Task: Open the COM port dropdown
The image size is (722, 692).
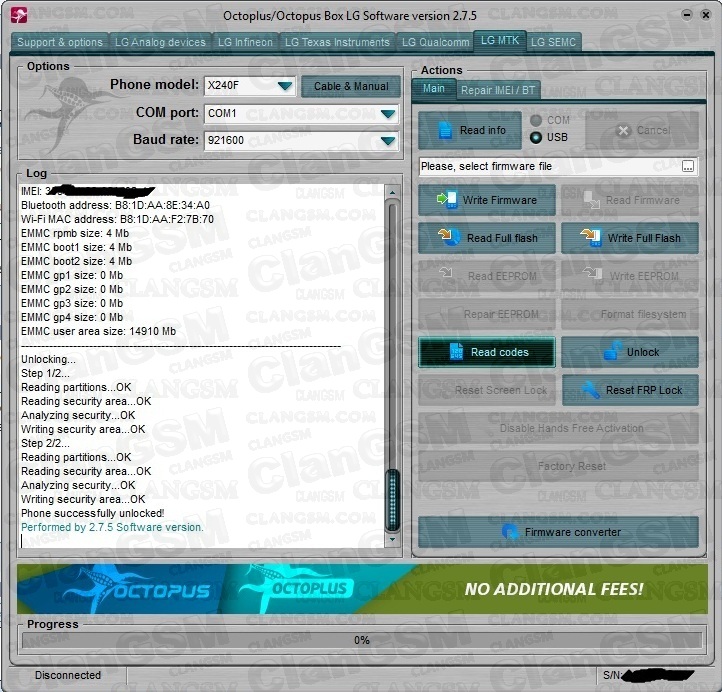Action: pyautogui.click(x=388, y=113)
